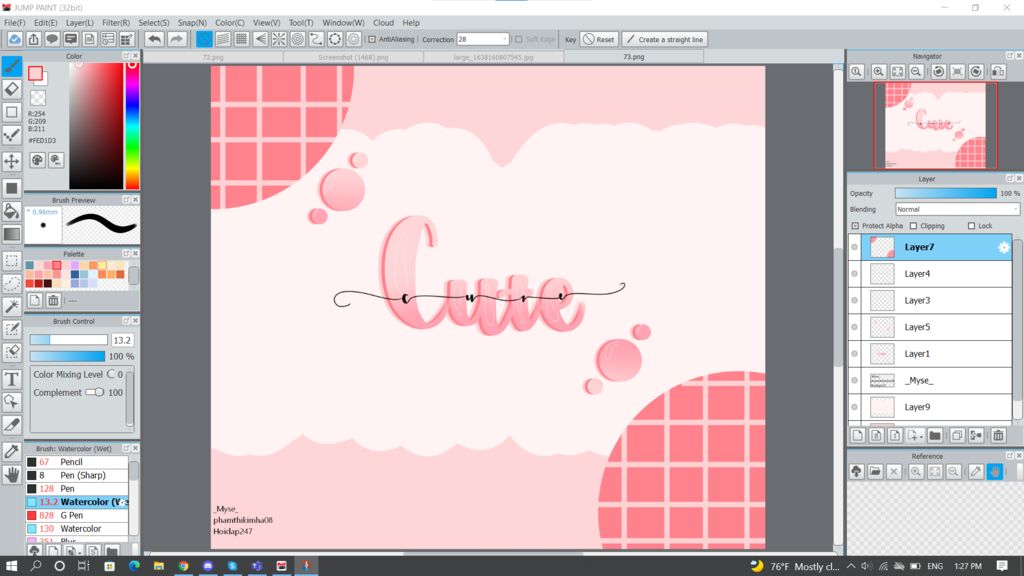Image resolution: width=1024 pixels, height=576 pixels.
Task: Turn on the circle snap guide
Action: (298, 39)
